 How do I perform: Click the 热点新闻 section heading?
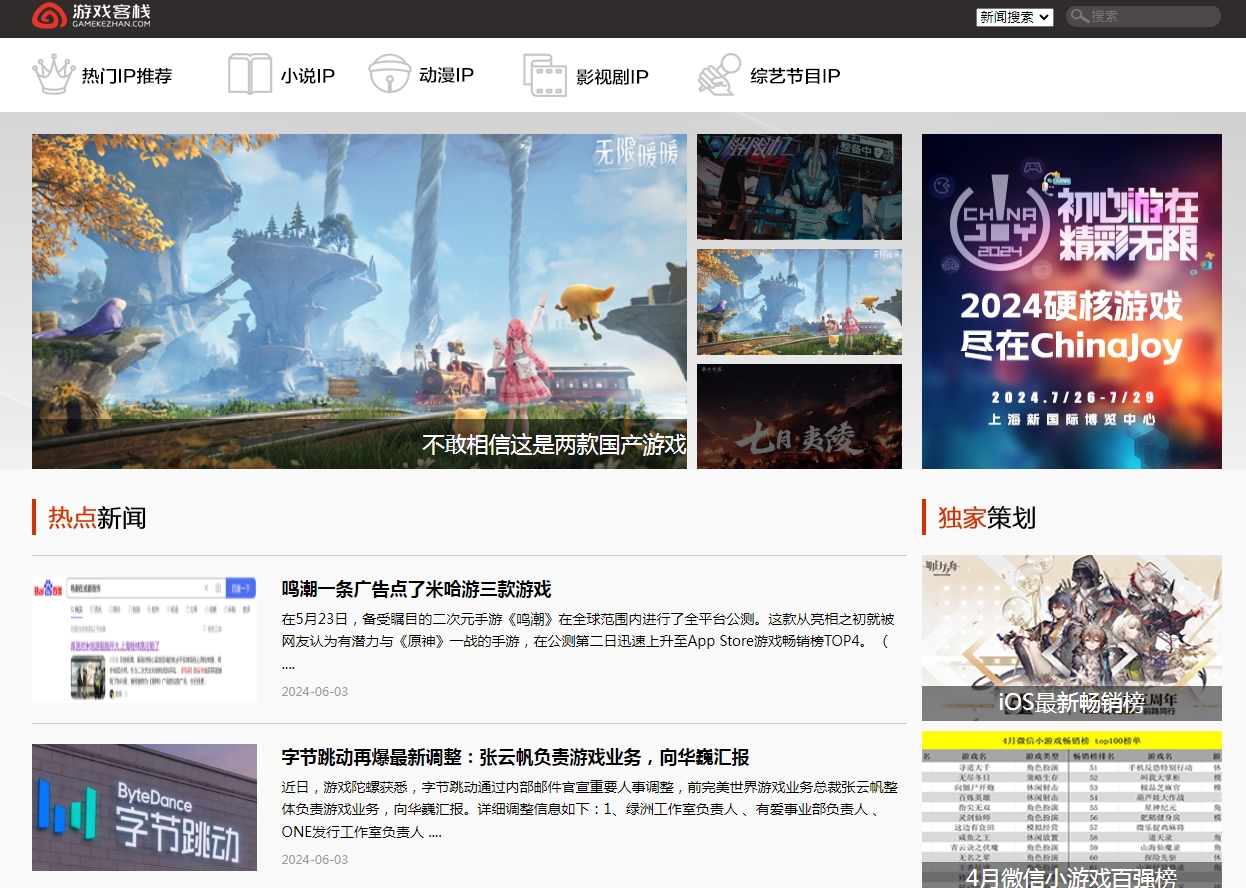[97, 518]
